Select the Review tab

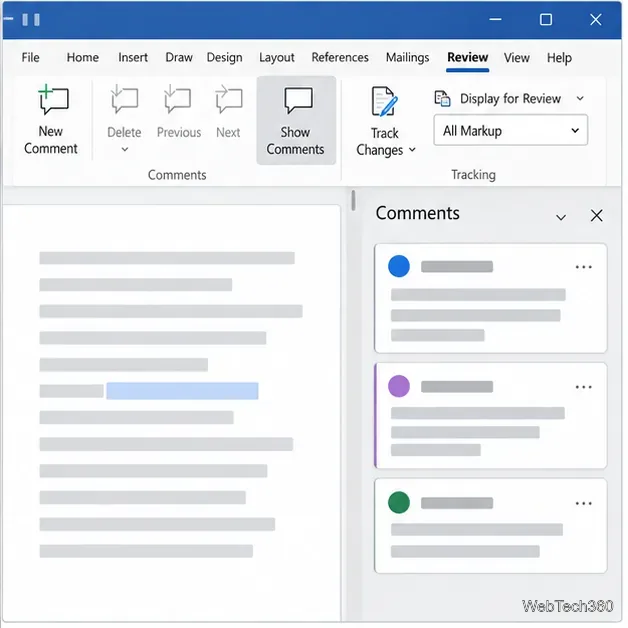click(x=467, y=58)
